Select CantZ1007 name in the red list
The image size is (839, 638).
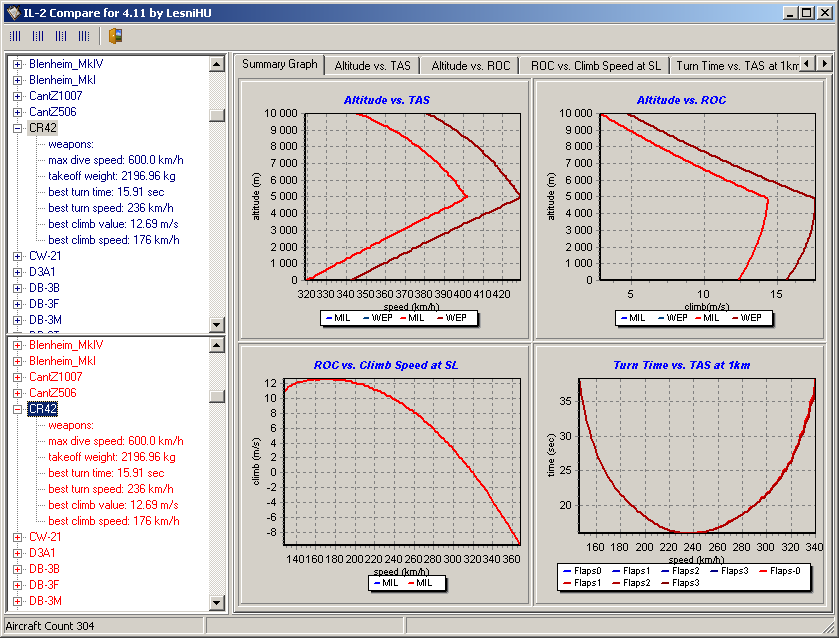click(x=56, y=377)
